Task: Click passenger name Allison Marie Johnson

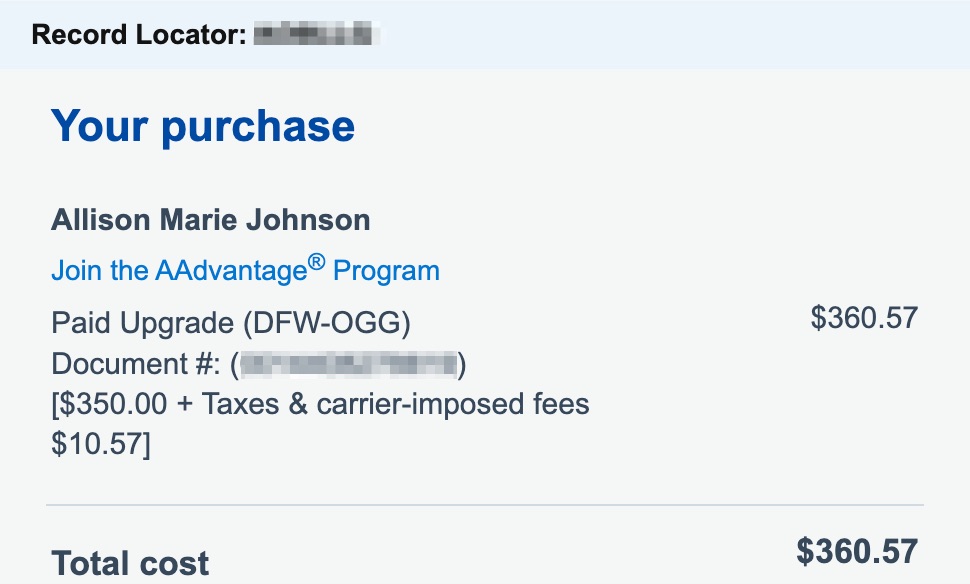Action: click(210, 220)
